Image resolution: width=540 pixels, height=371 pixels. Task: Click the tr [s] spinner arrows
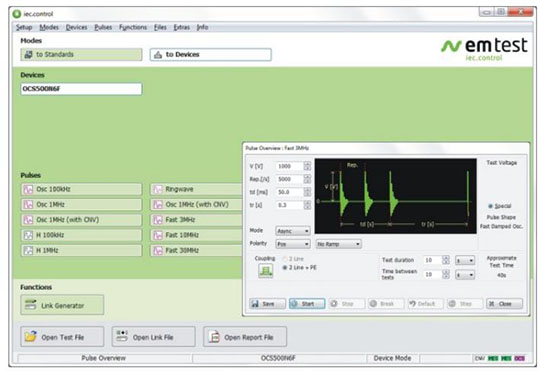307,205
